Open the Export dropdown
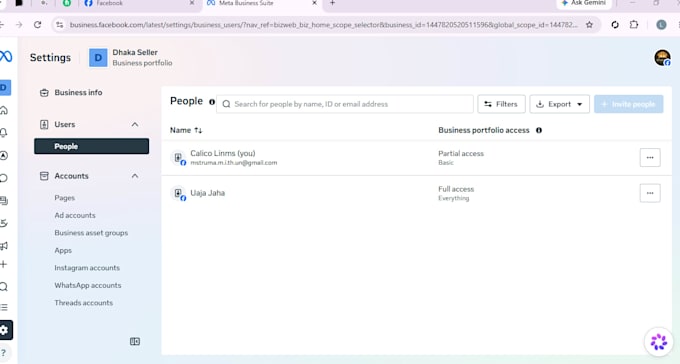 tap(559, 104)
